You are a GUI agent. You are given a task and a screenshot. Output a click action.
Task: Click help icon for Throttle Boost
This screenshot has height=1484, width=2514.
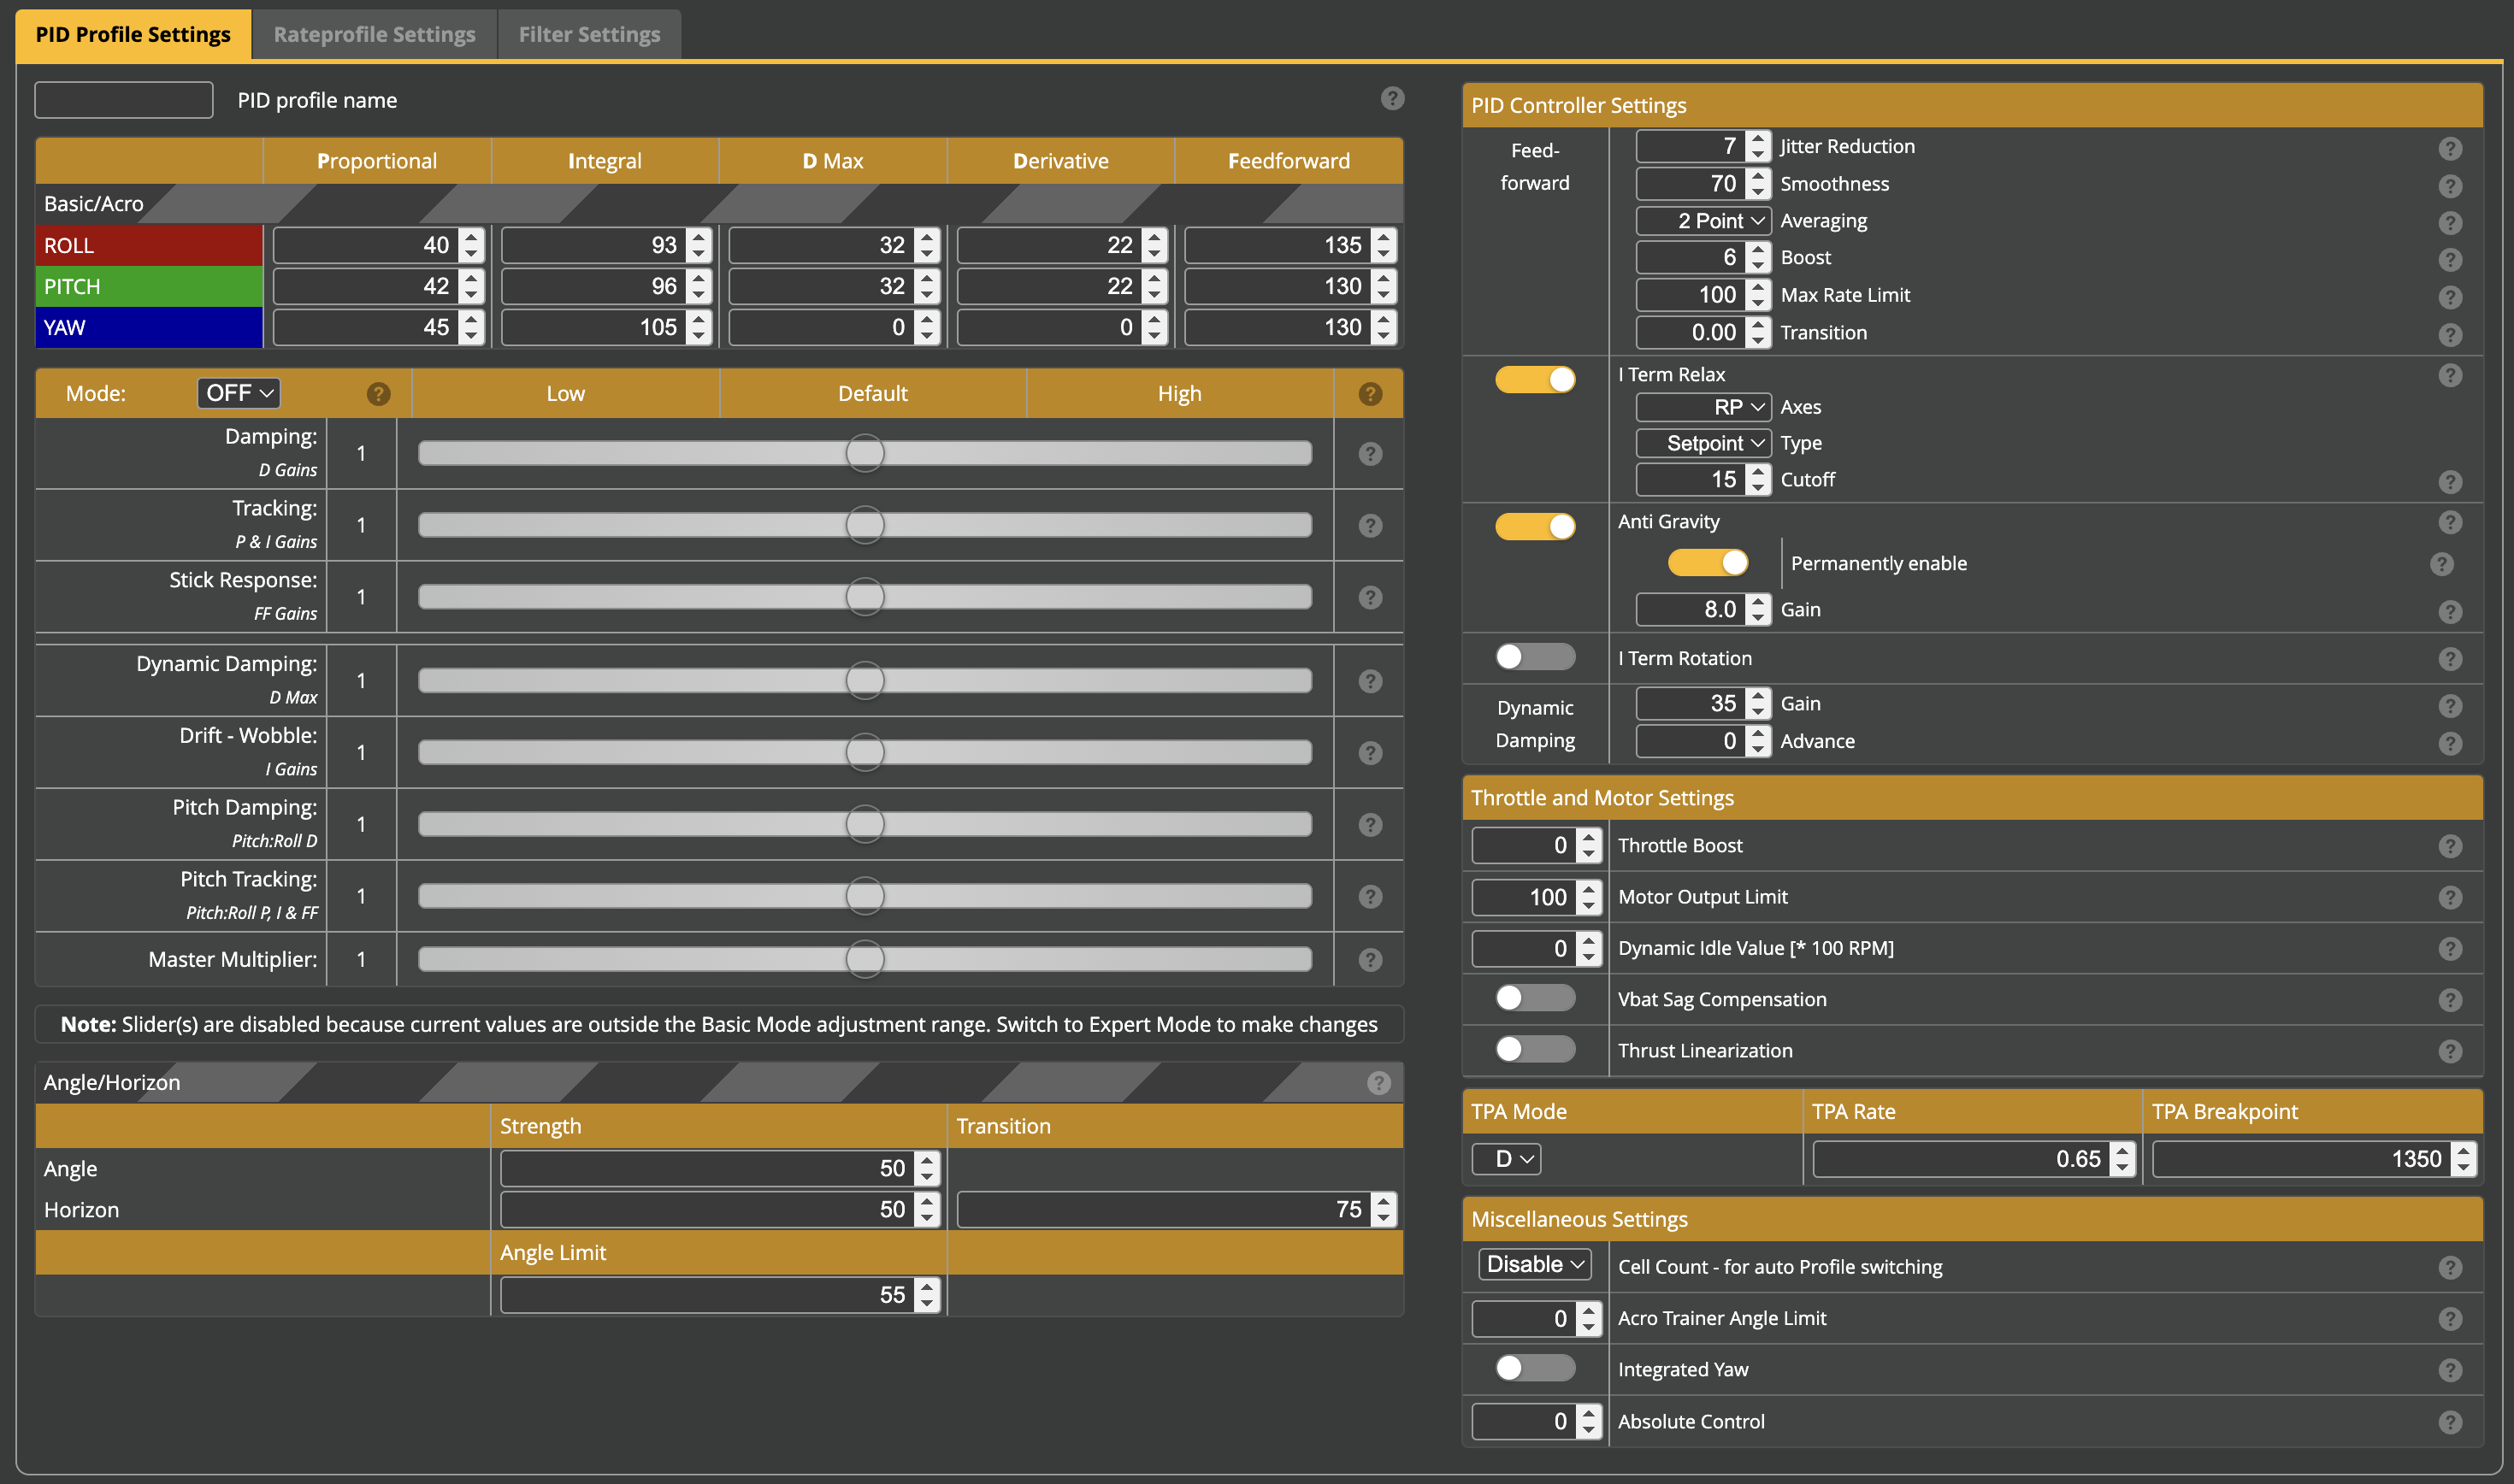point(2449,846)
